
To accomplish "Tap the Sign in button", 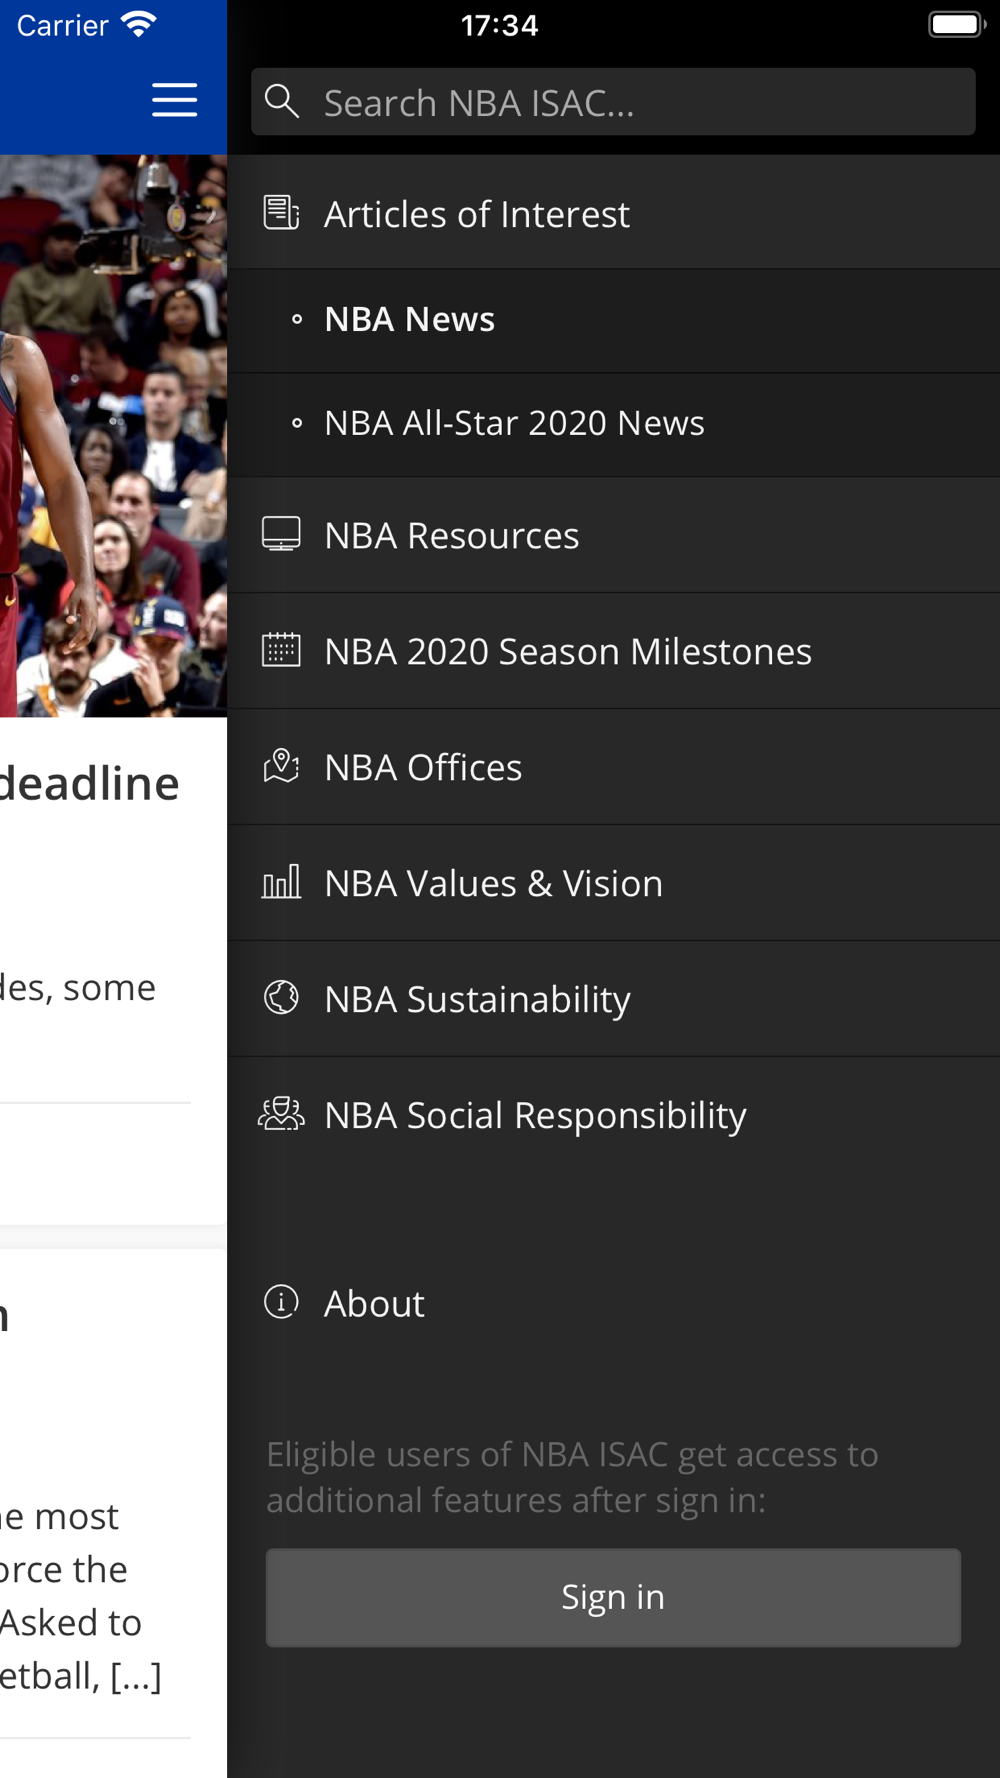I will pyautogui.click(x=613, y=1597).
